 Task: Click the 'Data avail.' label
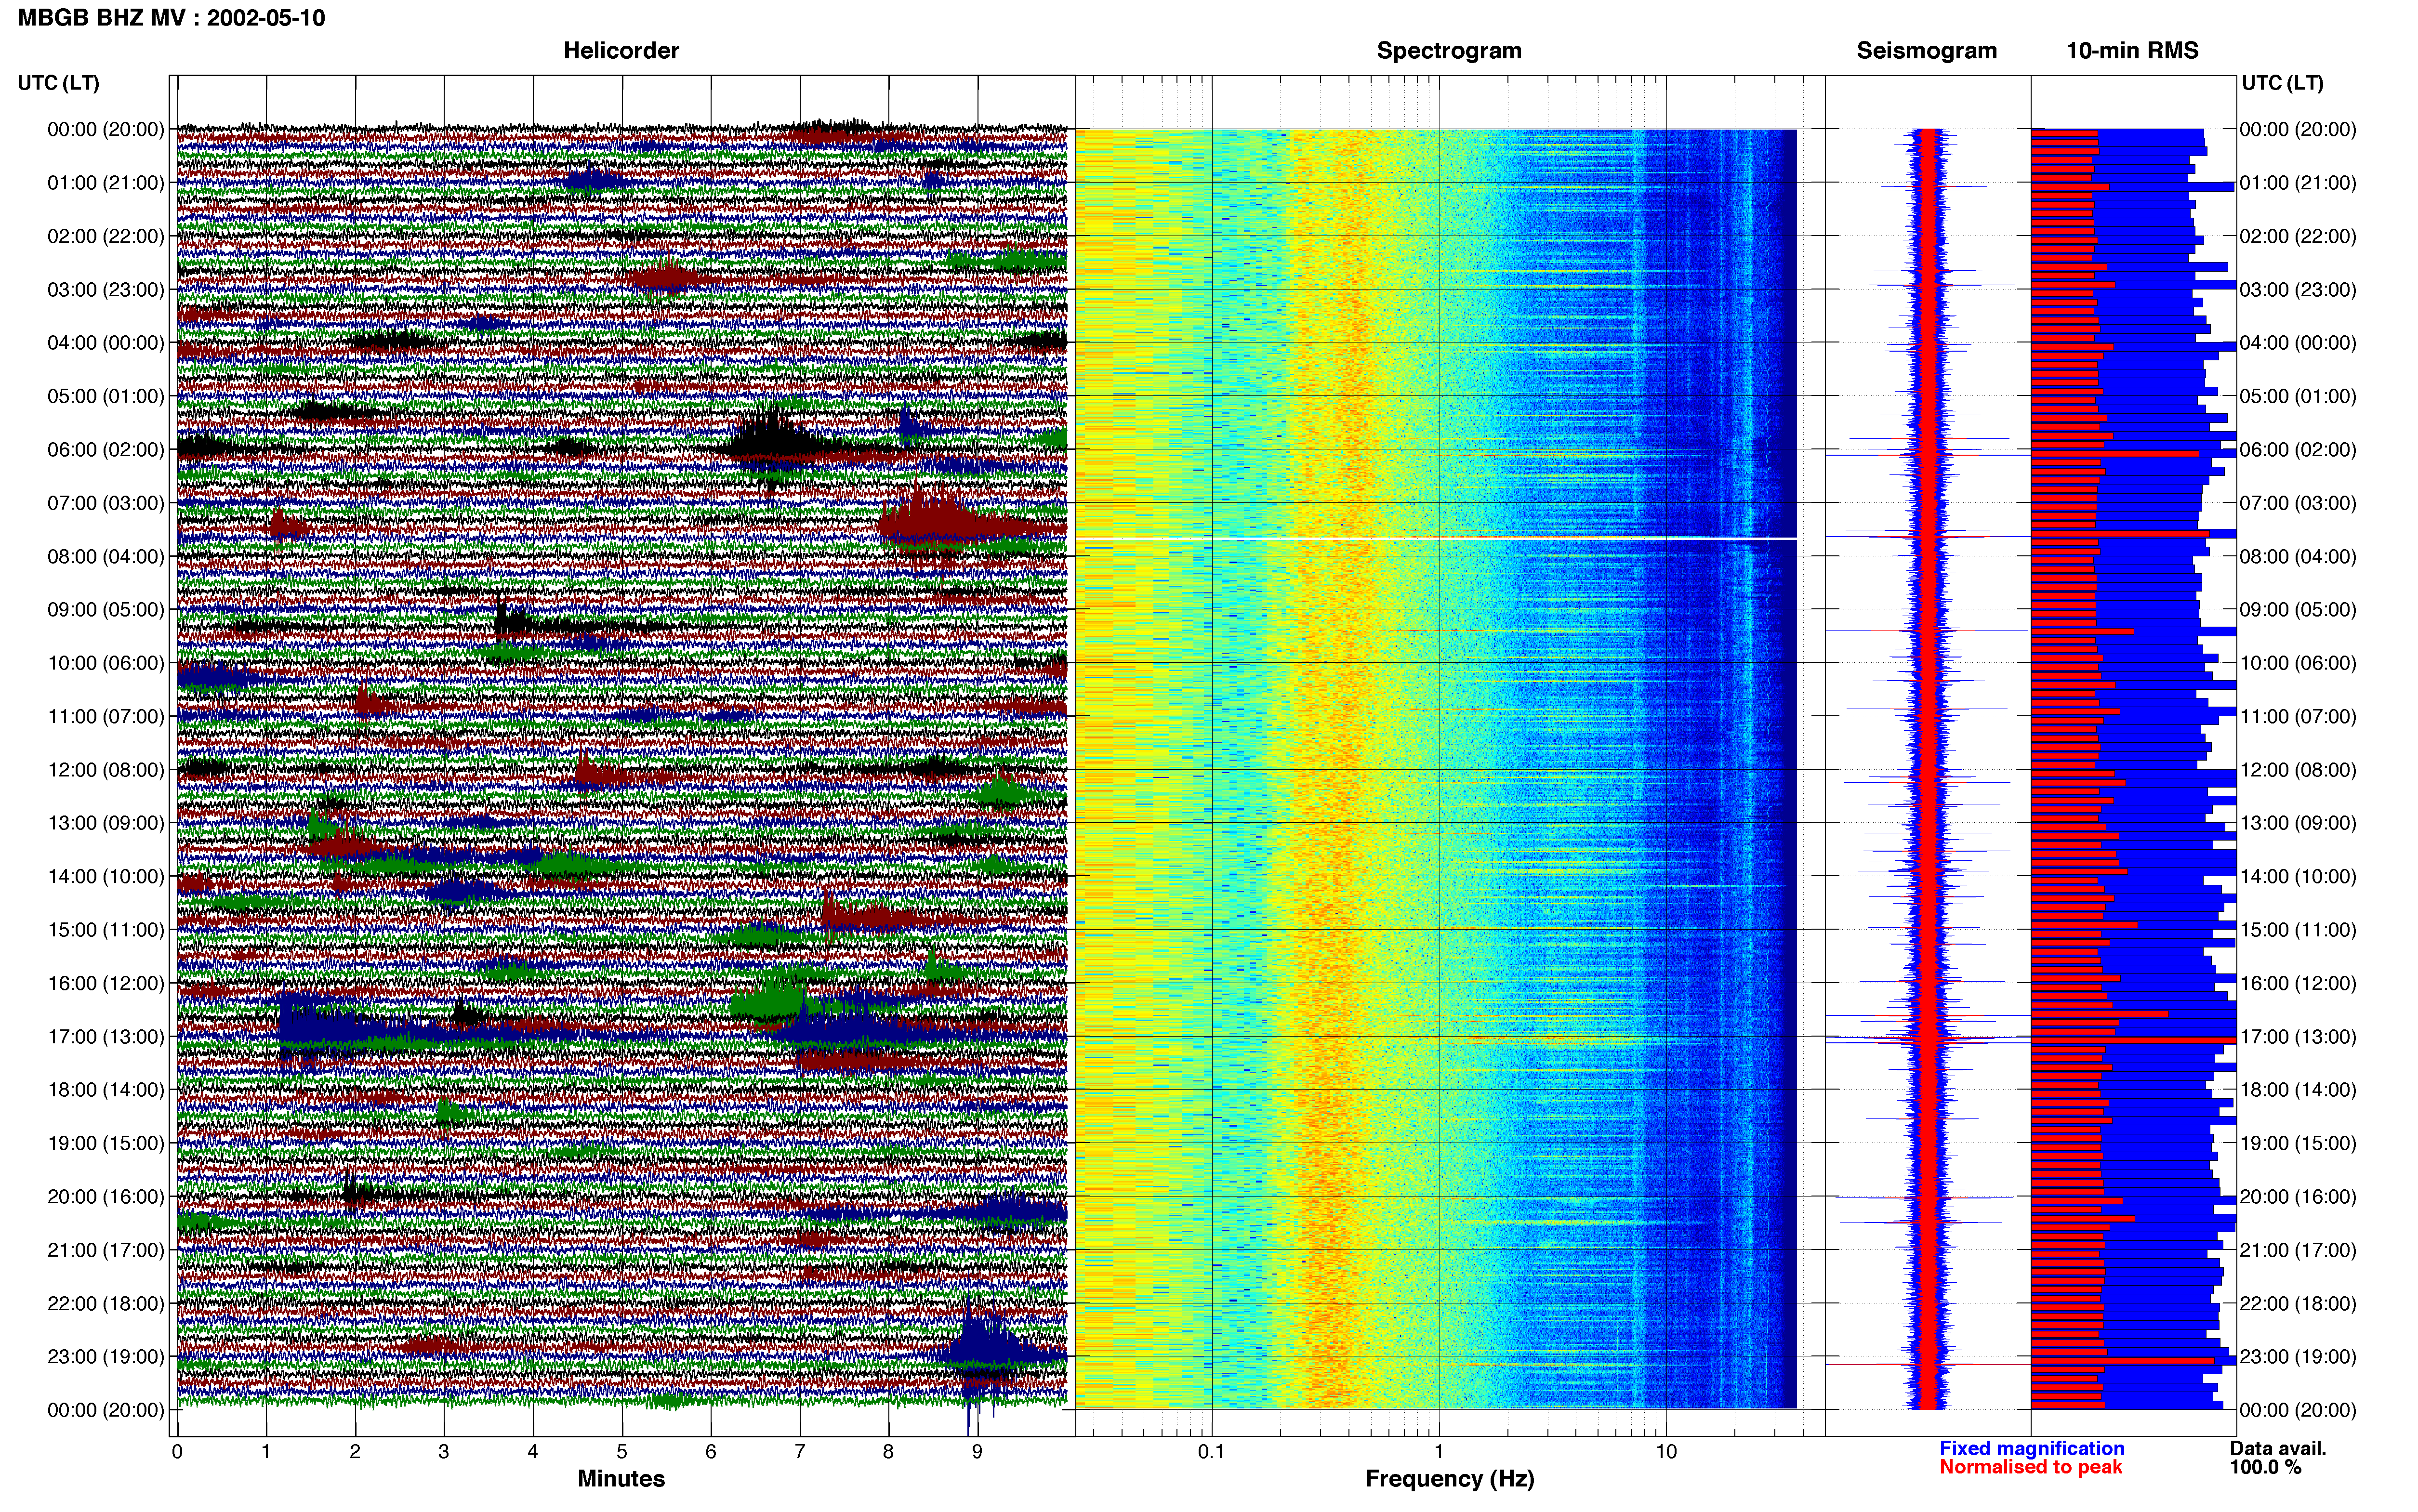pos(2278,1448)
